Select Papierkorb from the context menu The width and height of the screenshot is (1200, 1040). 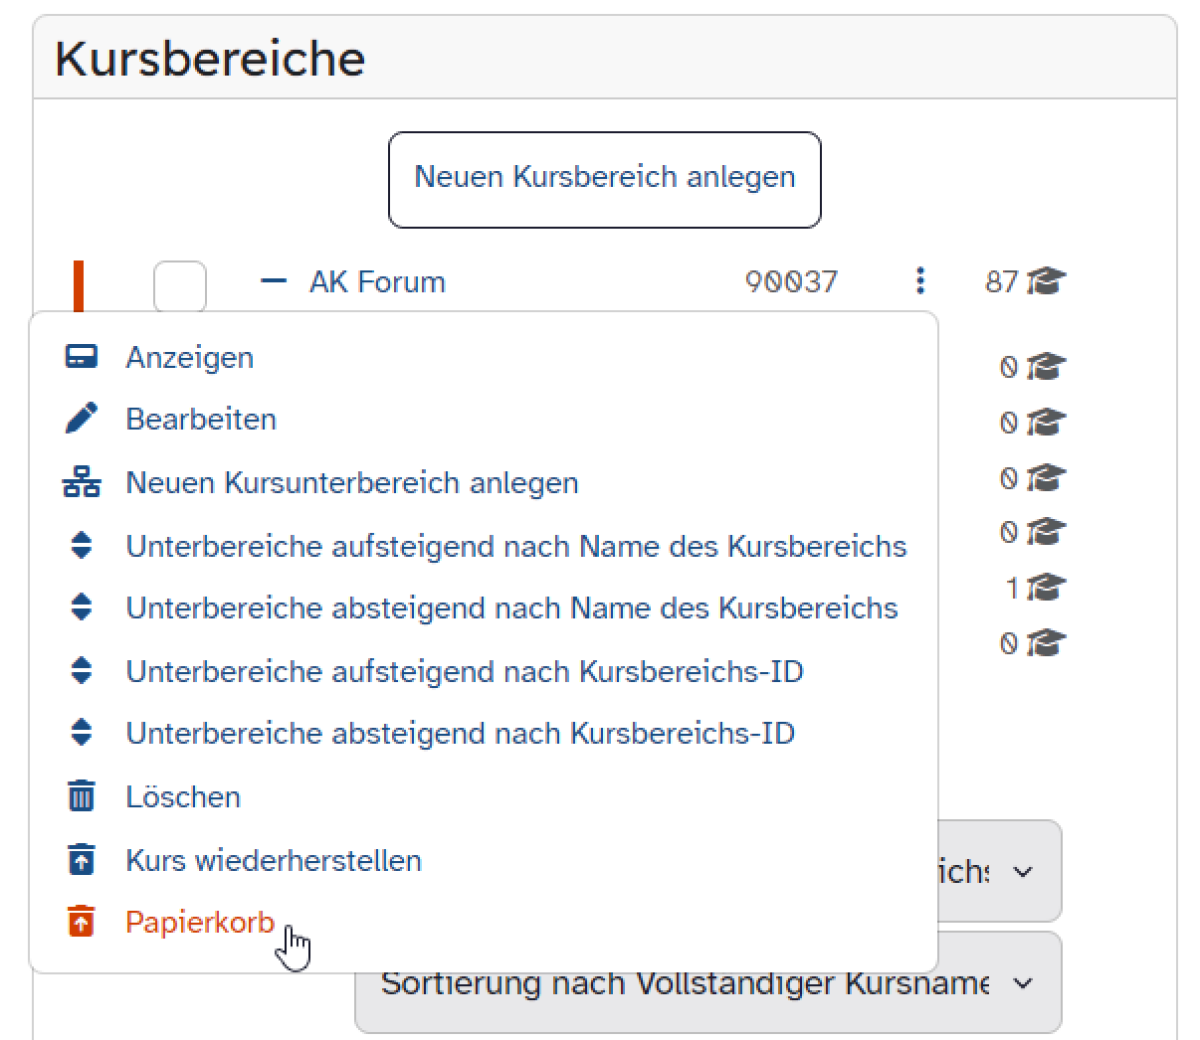coord(199,922)
